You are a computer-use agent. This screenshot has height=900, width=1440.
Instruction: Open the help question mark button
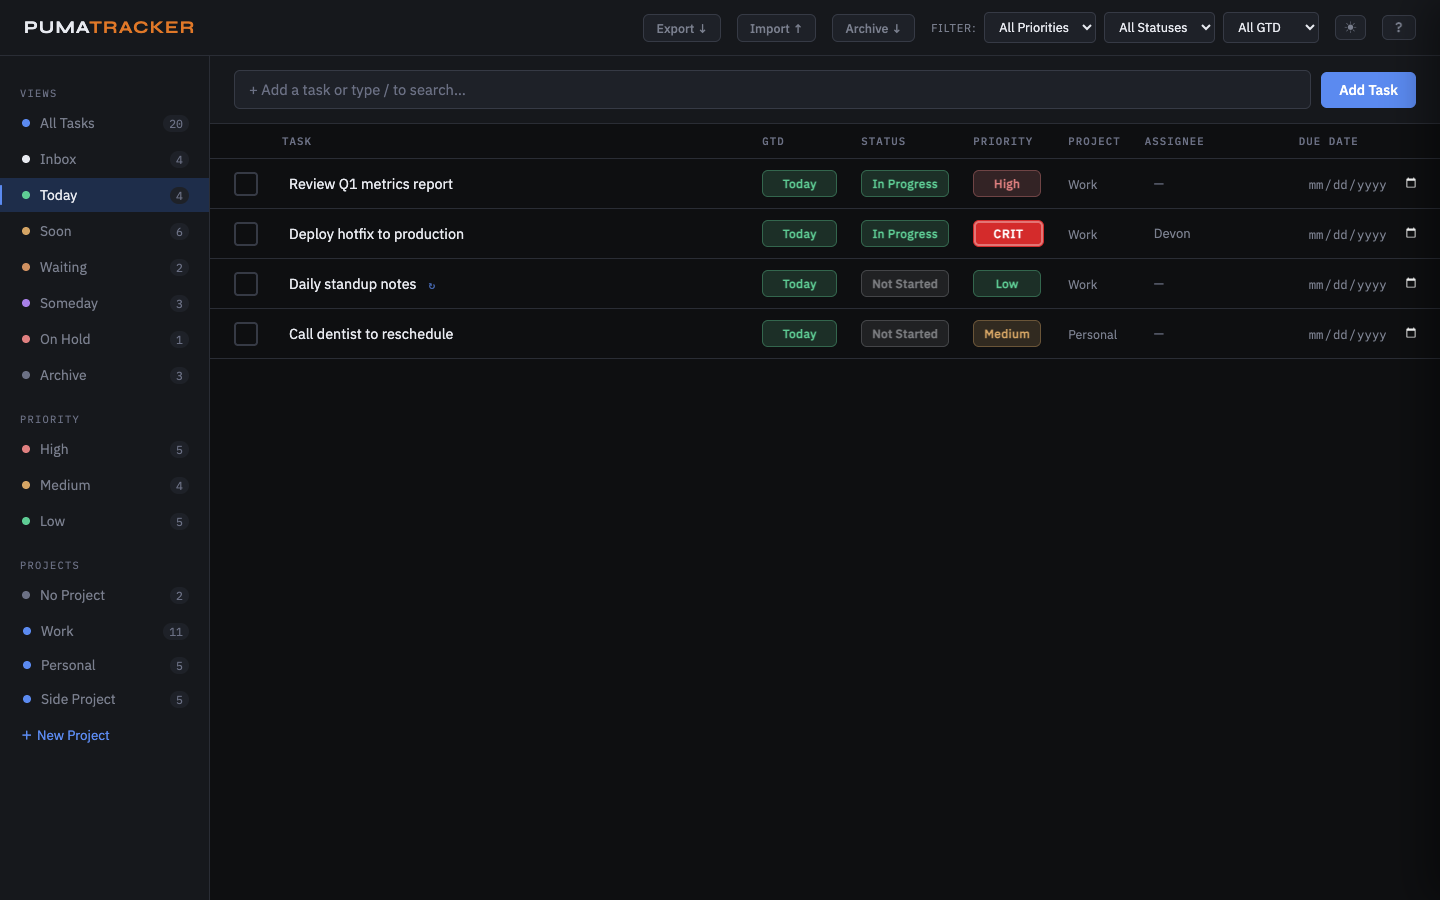1398,28
